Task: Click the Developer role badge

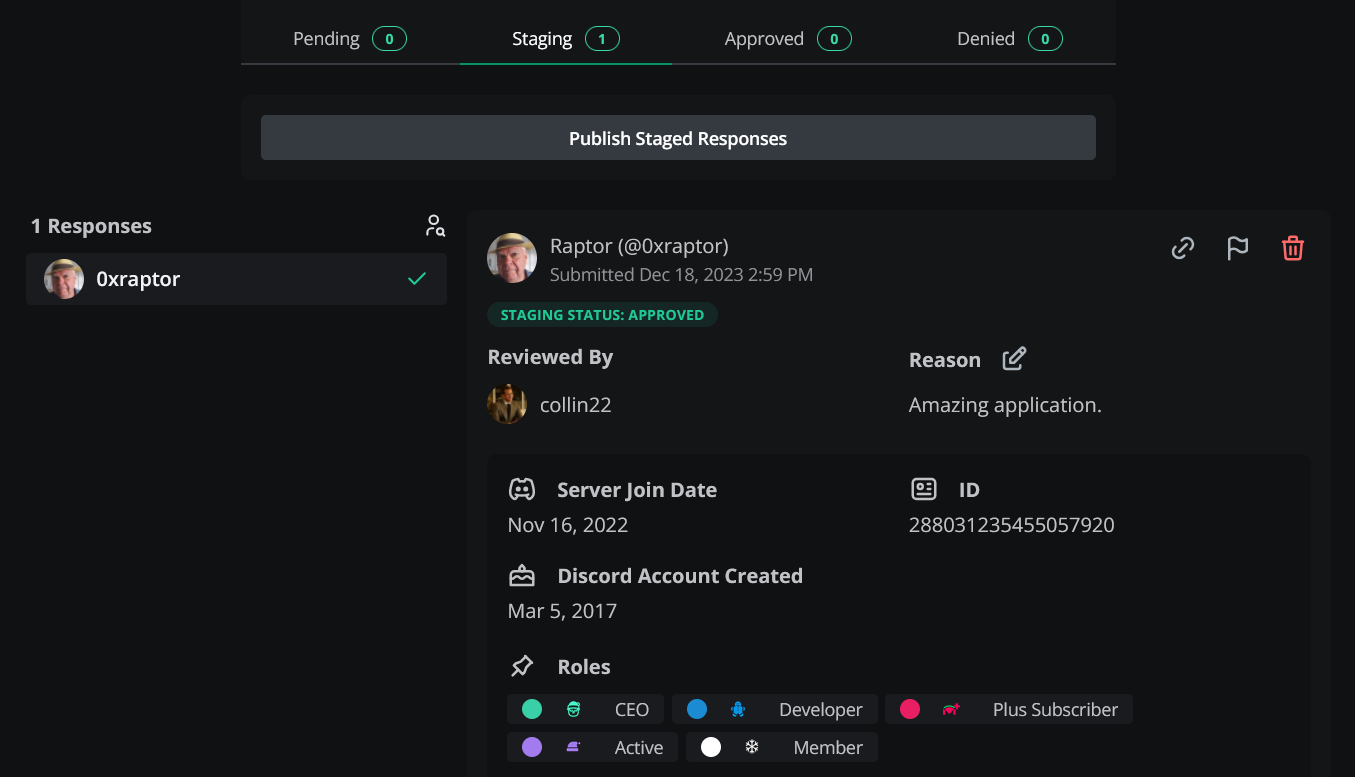Action: [x=775, y=709]
